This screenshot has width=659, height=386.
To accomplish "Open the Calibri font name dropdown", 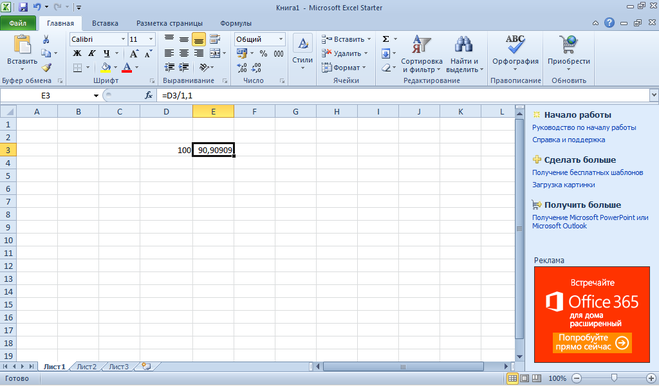I will click(123, 39).
